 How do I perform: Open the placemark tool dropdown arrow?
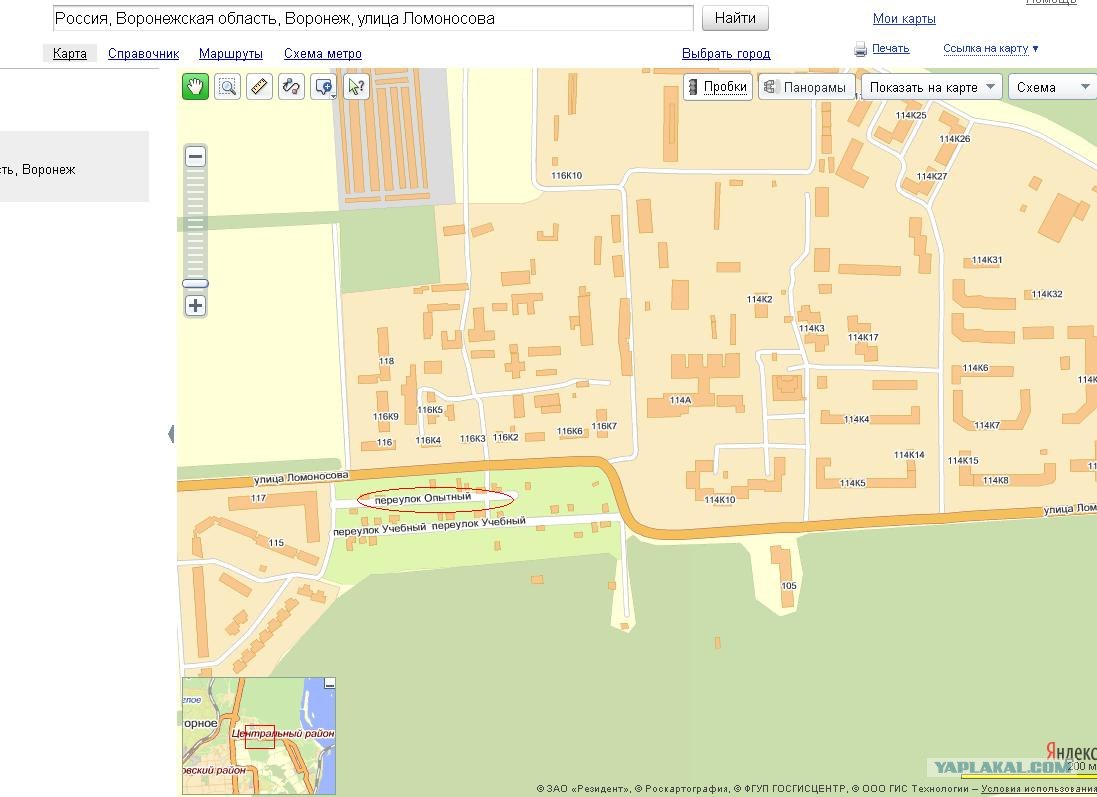tap(334, 95)
